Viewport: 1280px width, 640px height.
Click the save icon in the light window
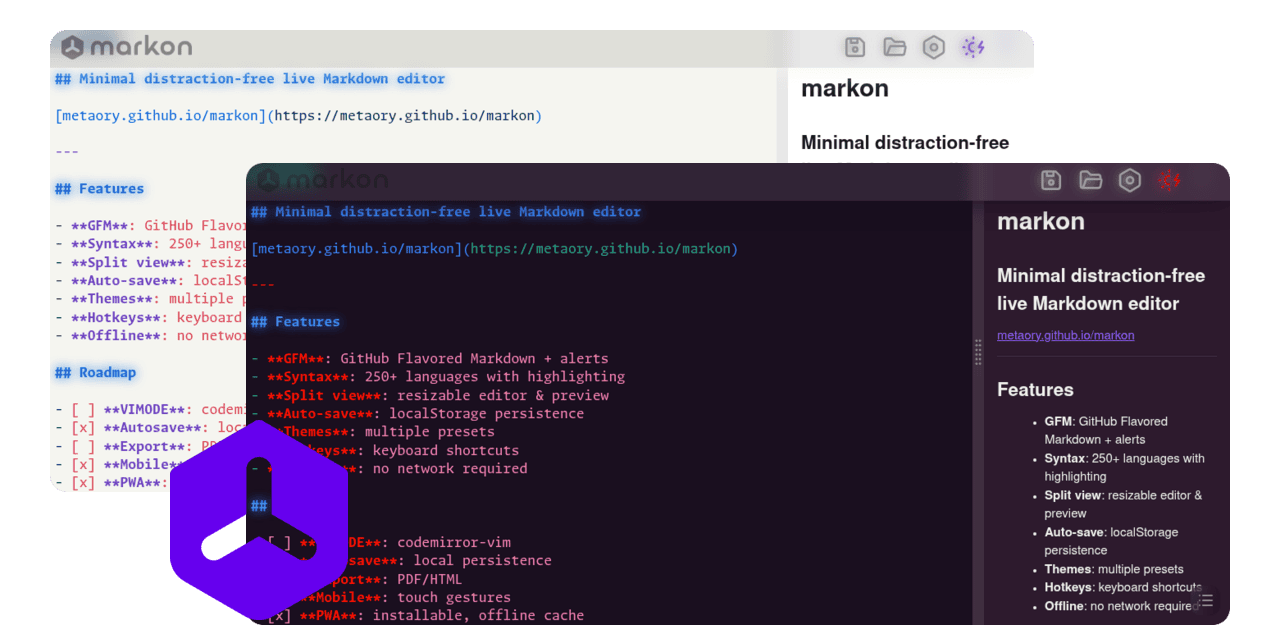click(x=855, y=47)
